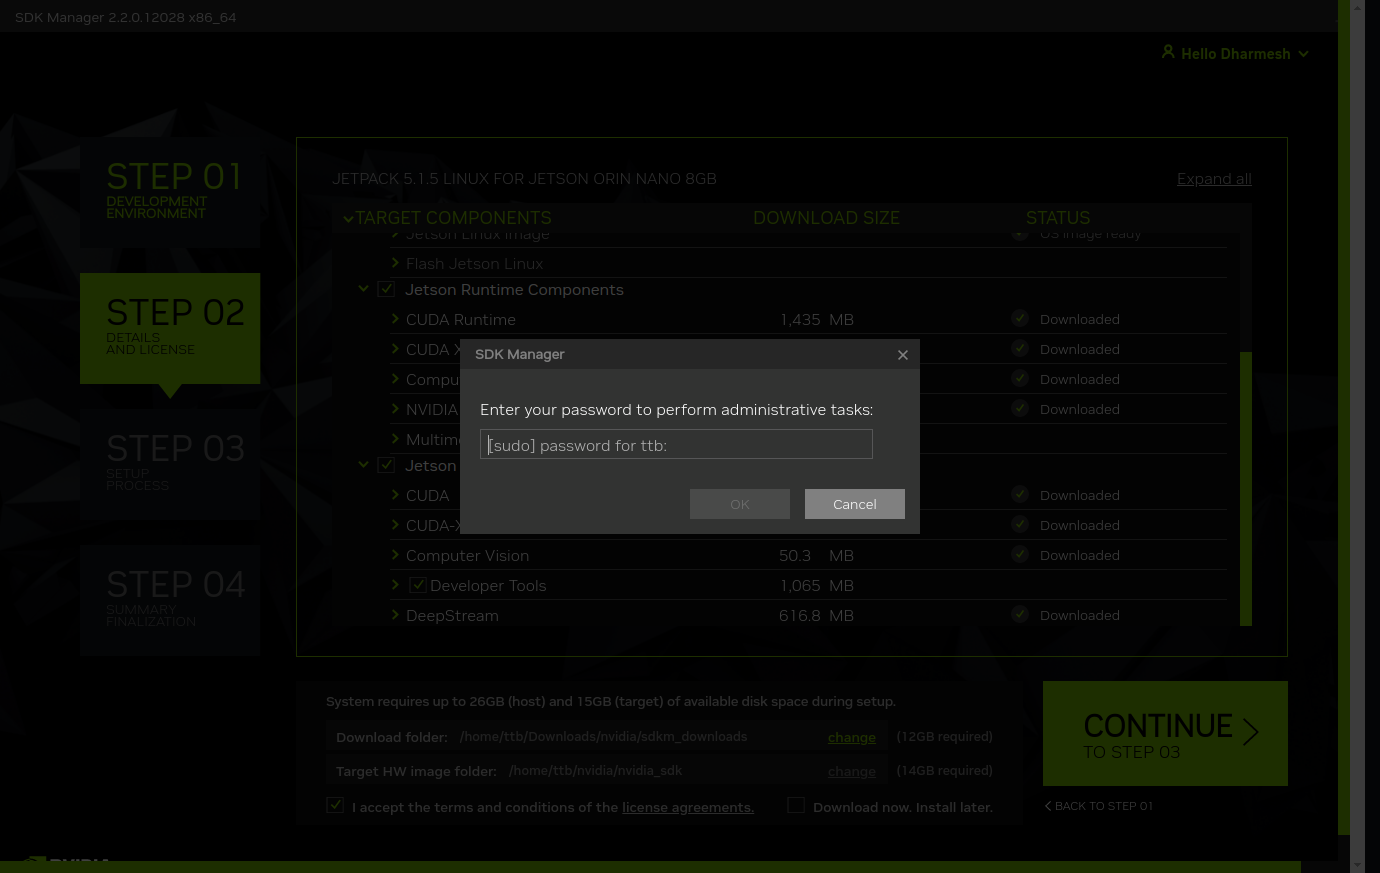Open the license agreements link

[x=687, y=808]
